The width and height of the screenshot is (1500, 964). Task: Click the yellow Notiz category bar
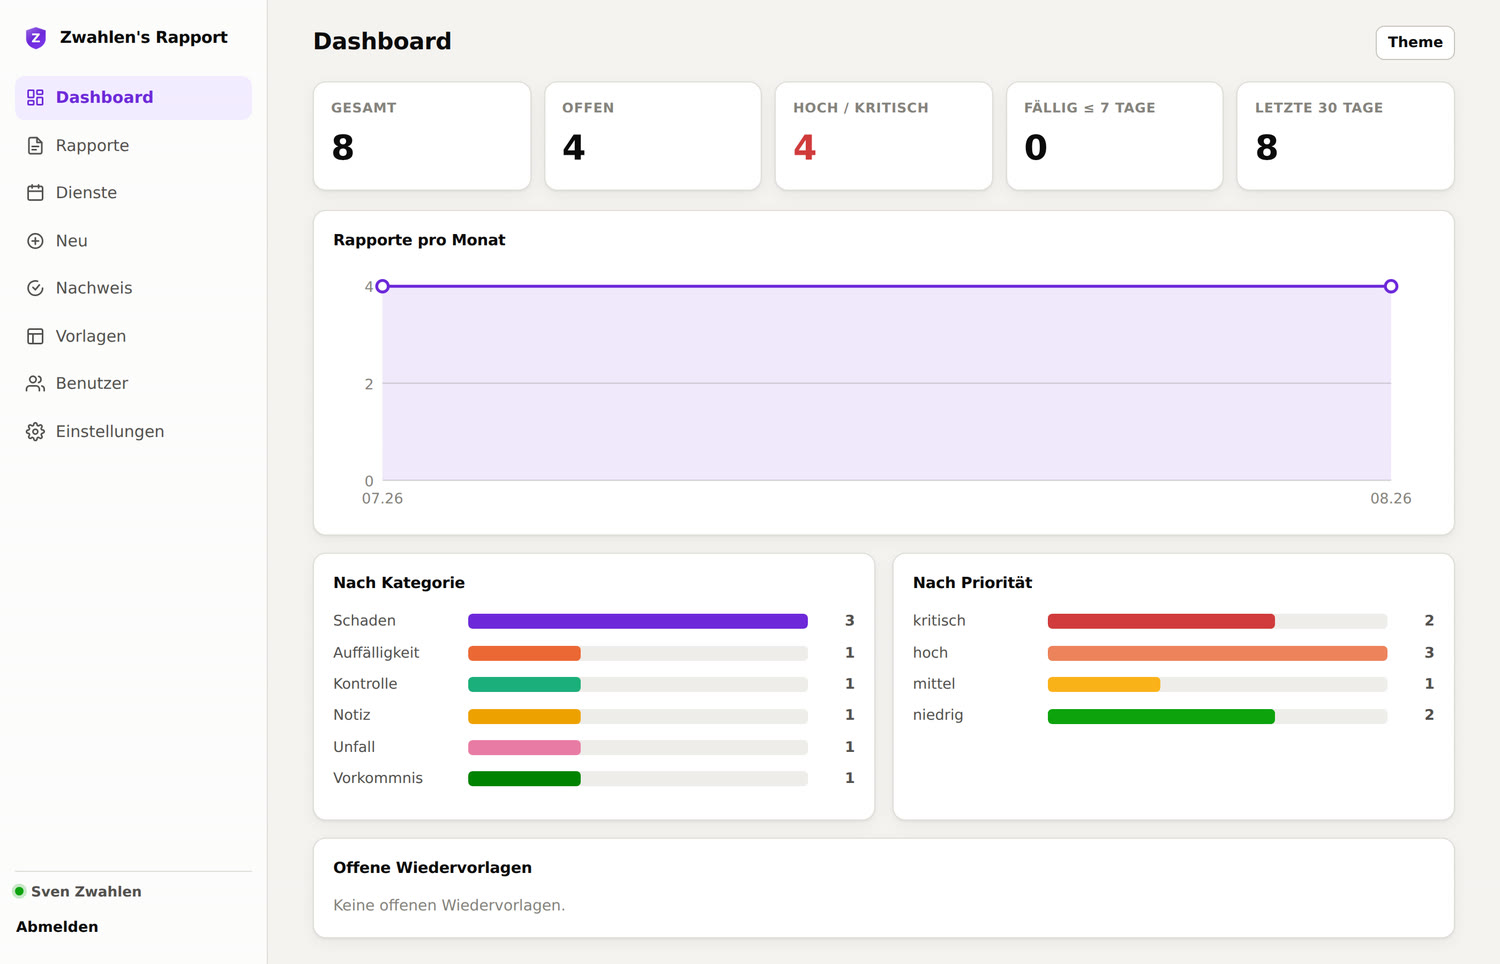524,716
